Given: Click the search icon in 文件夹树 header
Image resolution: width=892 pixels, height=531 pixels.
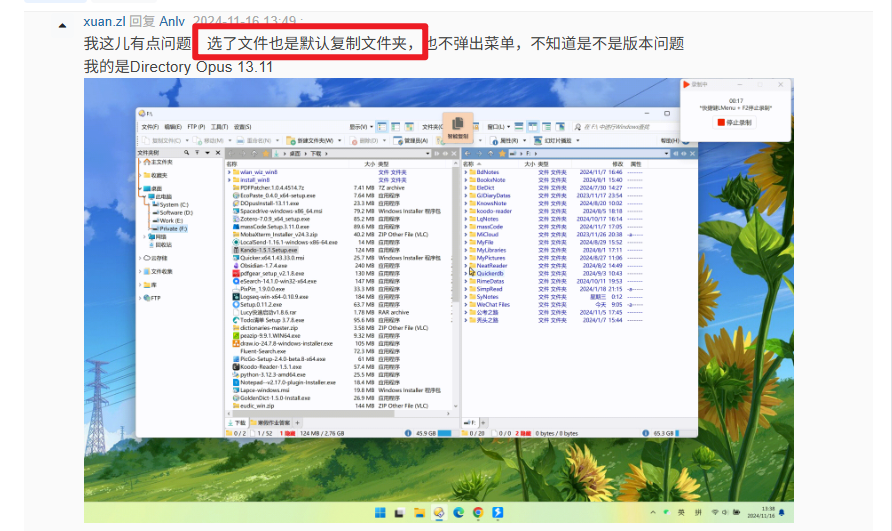Looking at the screenshot, I should [x=186, y=153].
